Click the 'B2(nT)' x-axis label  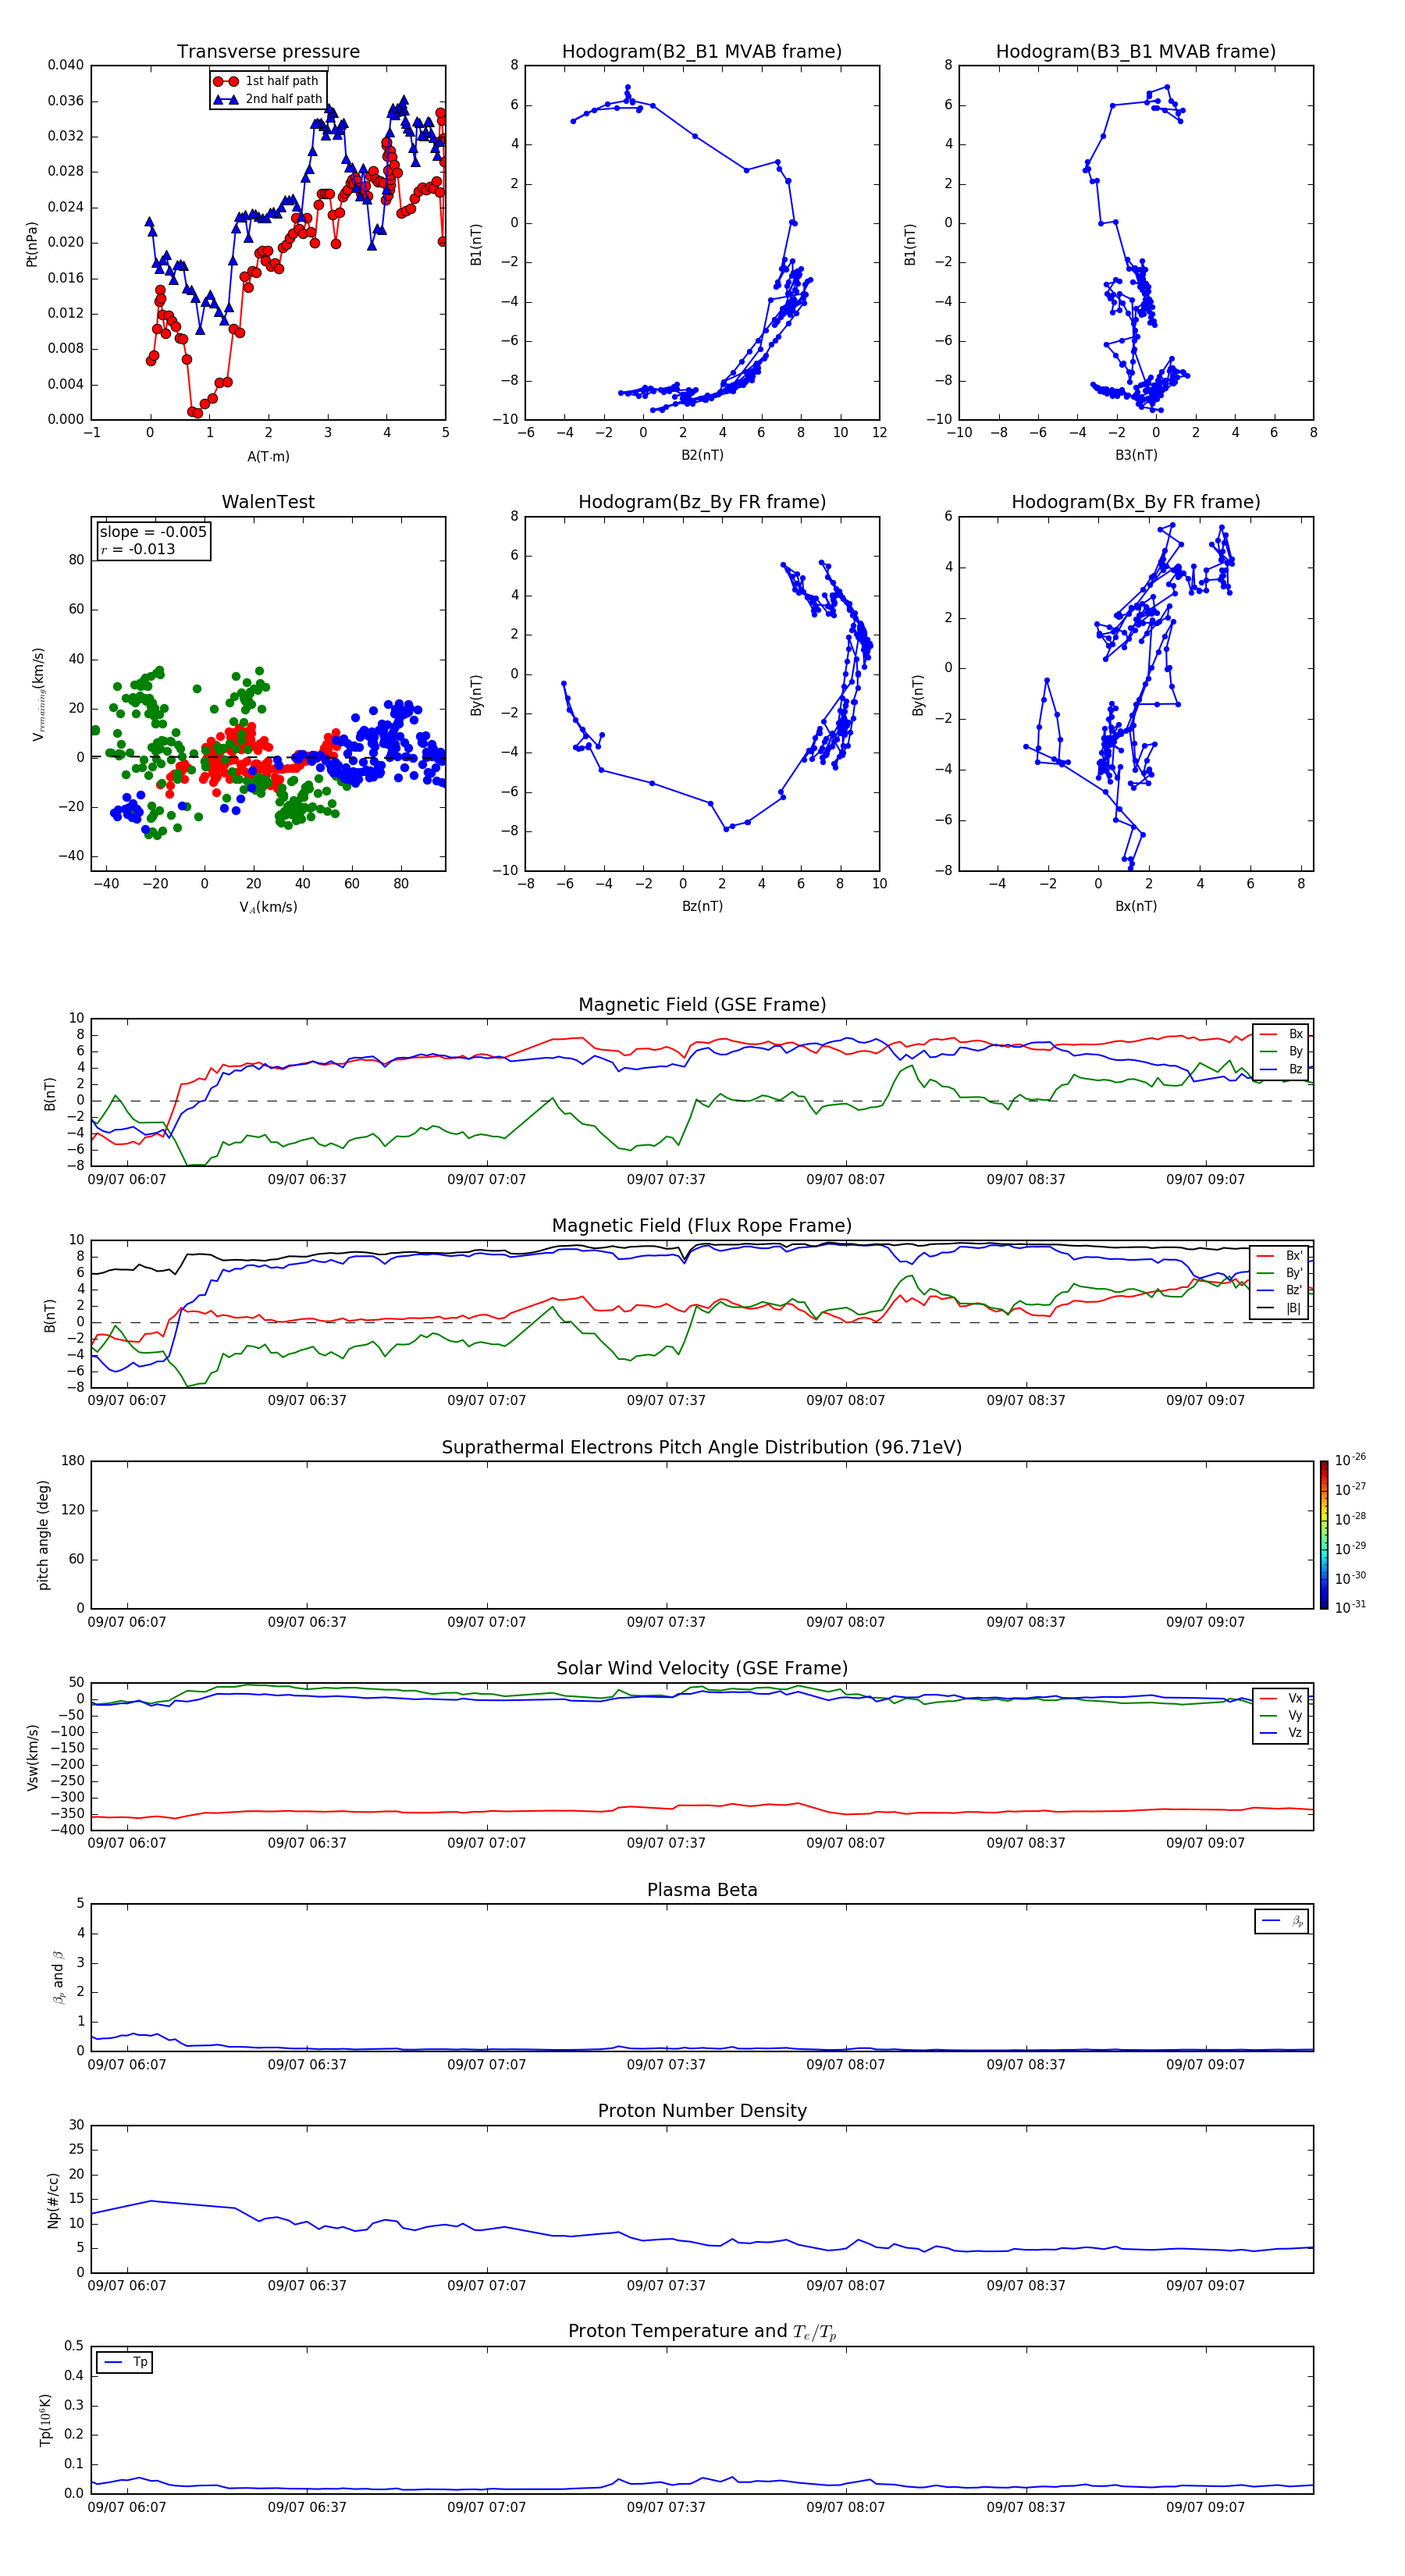[x=702, y=455]
